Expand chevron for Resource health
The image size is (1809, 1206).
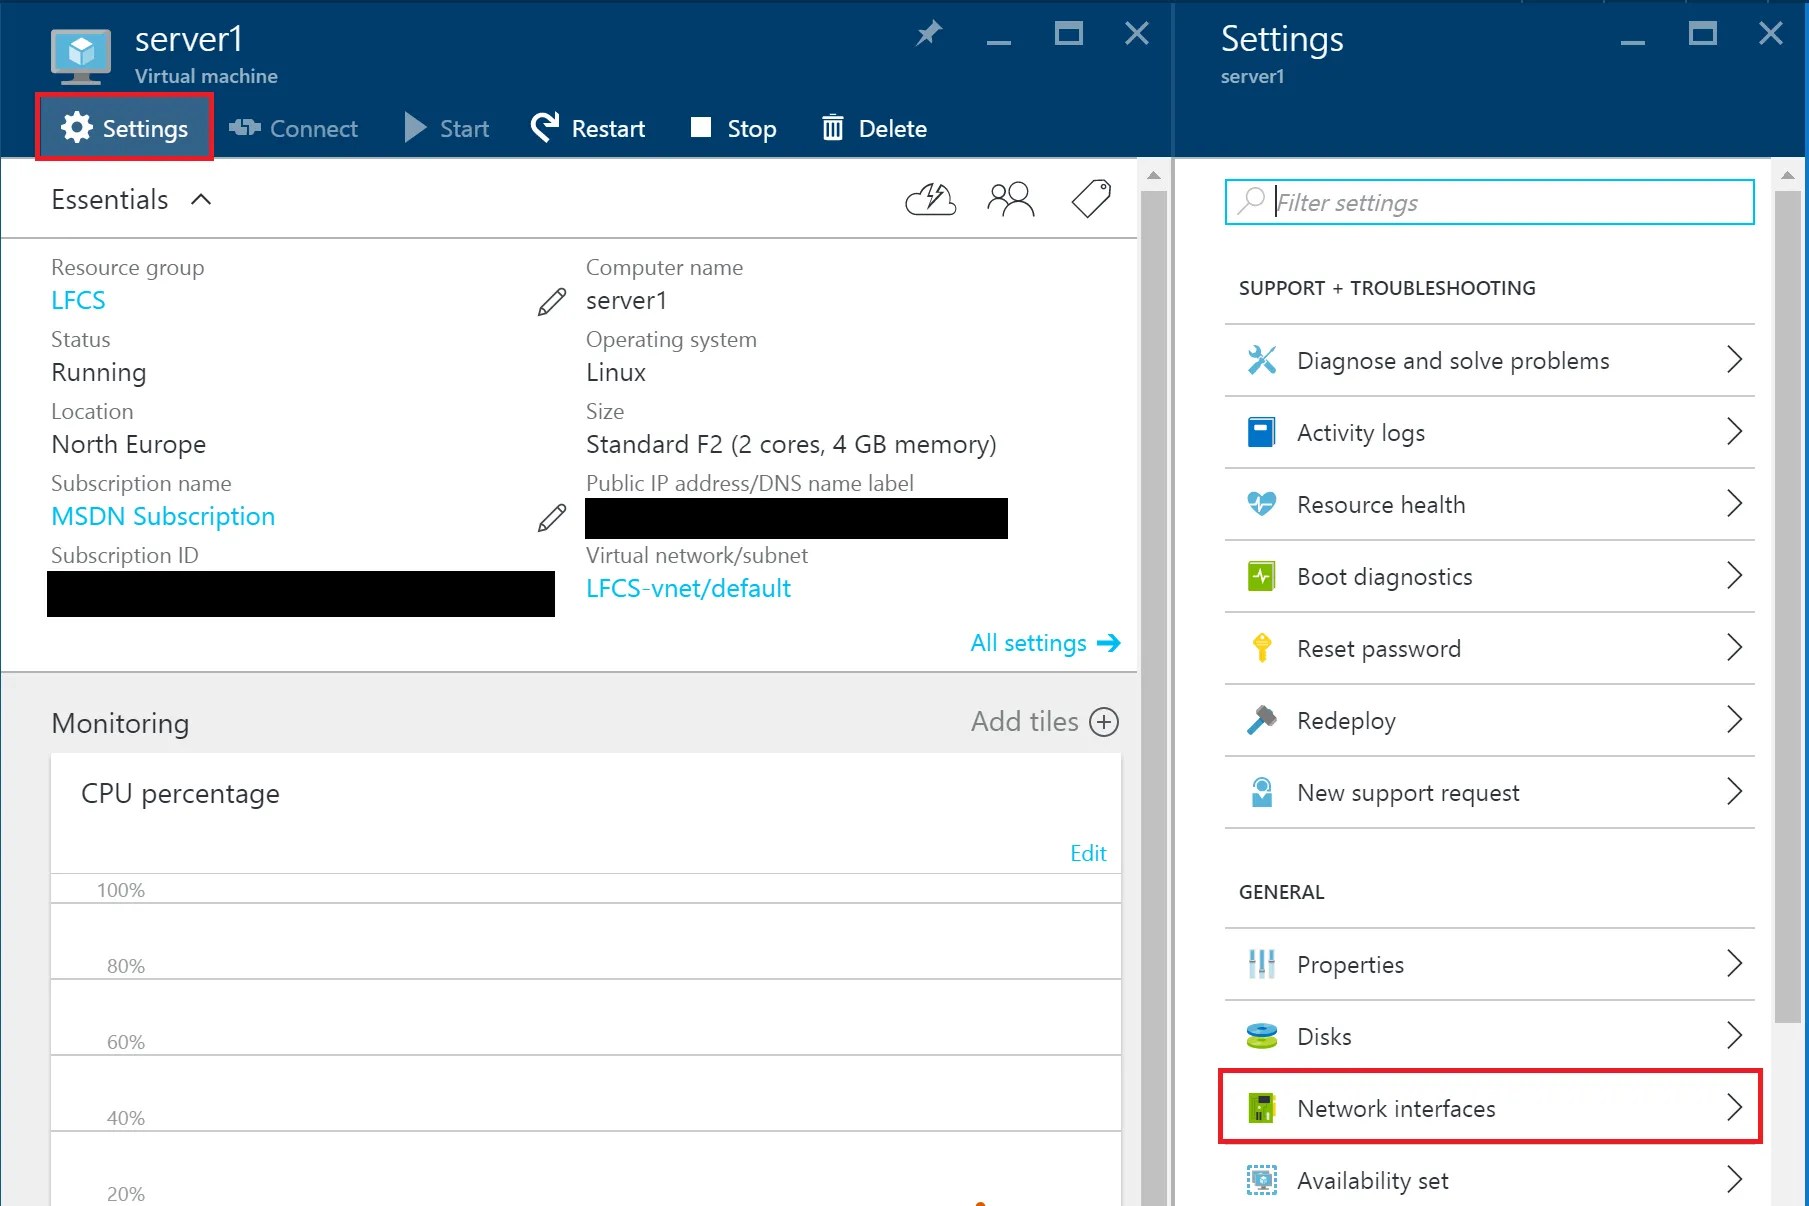coord(1735,504)
